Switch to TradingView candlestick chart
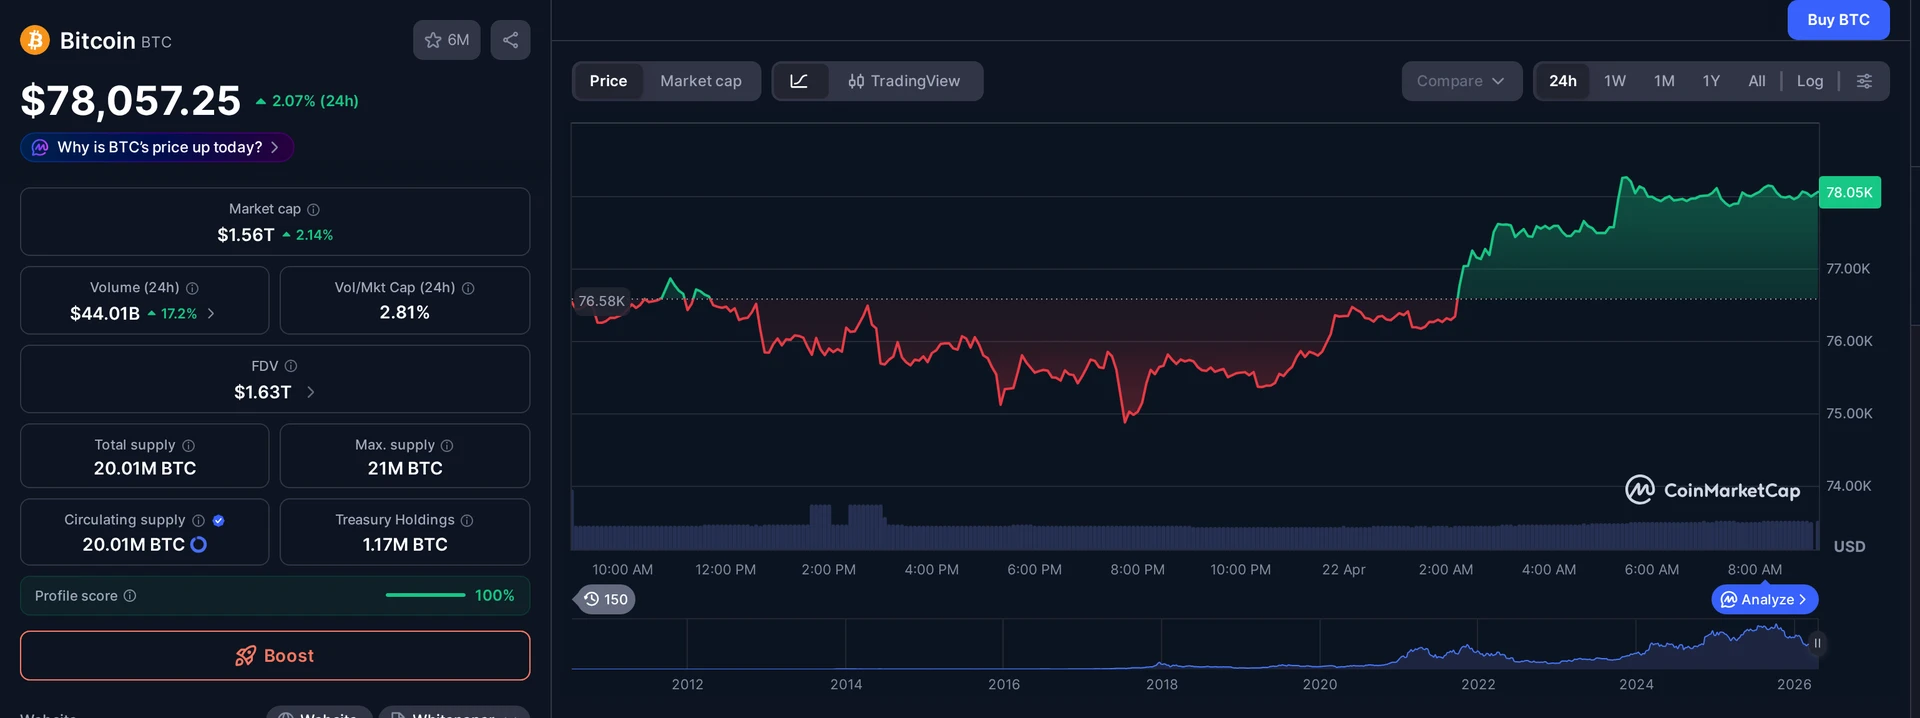The width and height of the screenshot is (1920, 718). pyautogui.click(x=904, y=81)
